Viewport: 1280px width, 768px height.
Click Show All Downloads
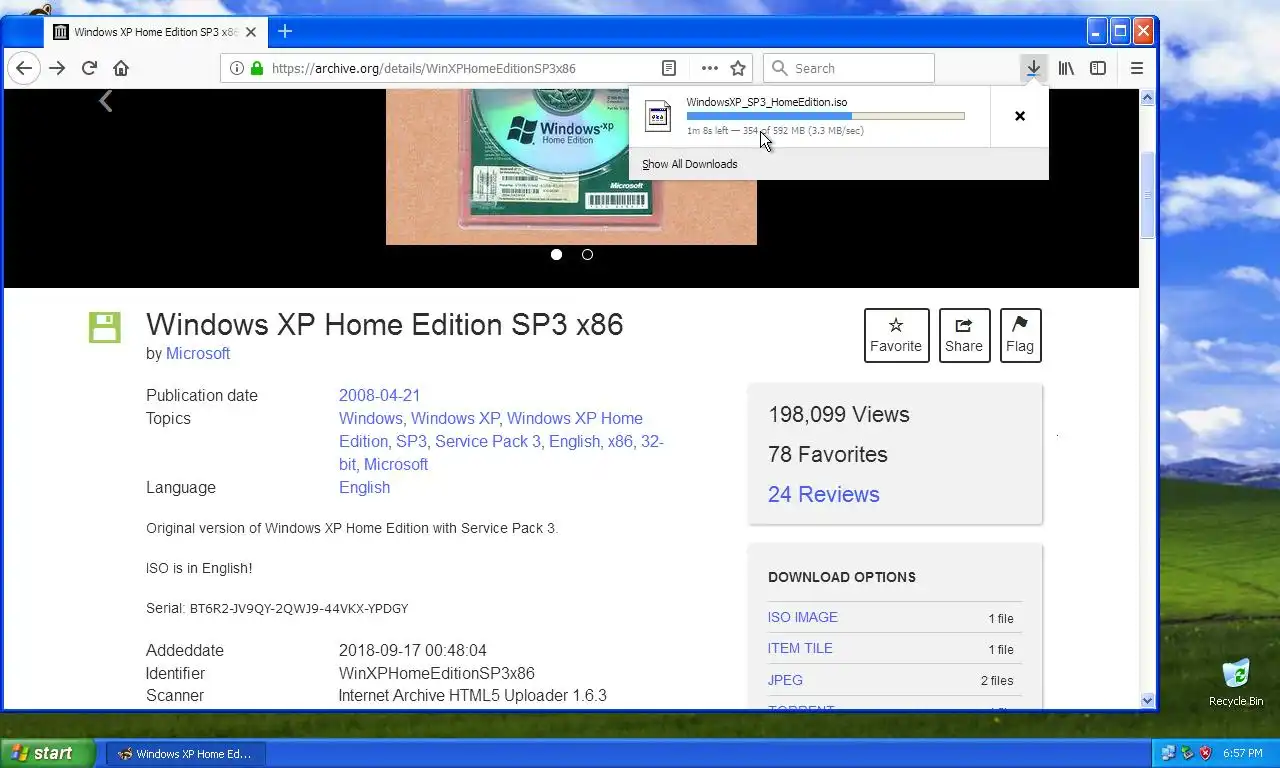[x=690, y=164]
